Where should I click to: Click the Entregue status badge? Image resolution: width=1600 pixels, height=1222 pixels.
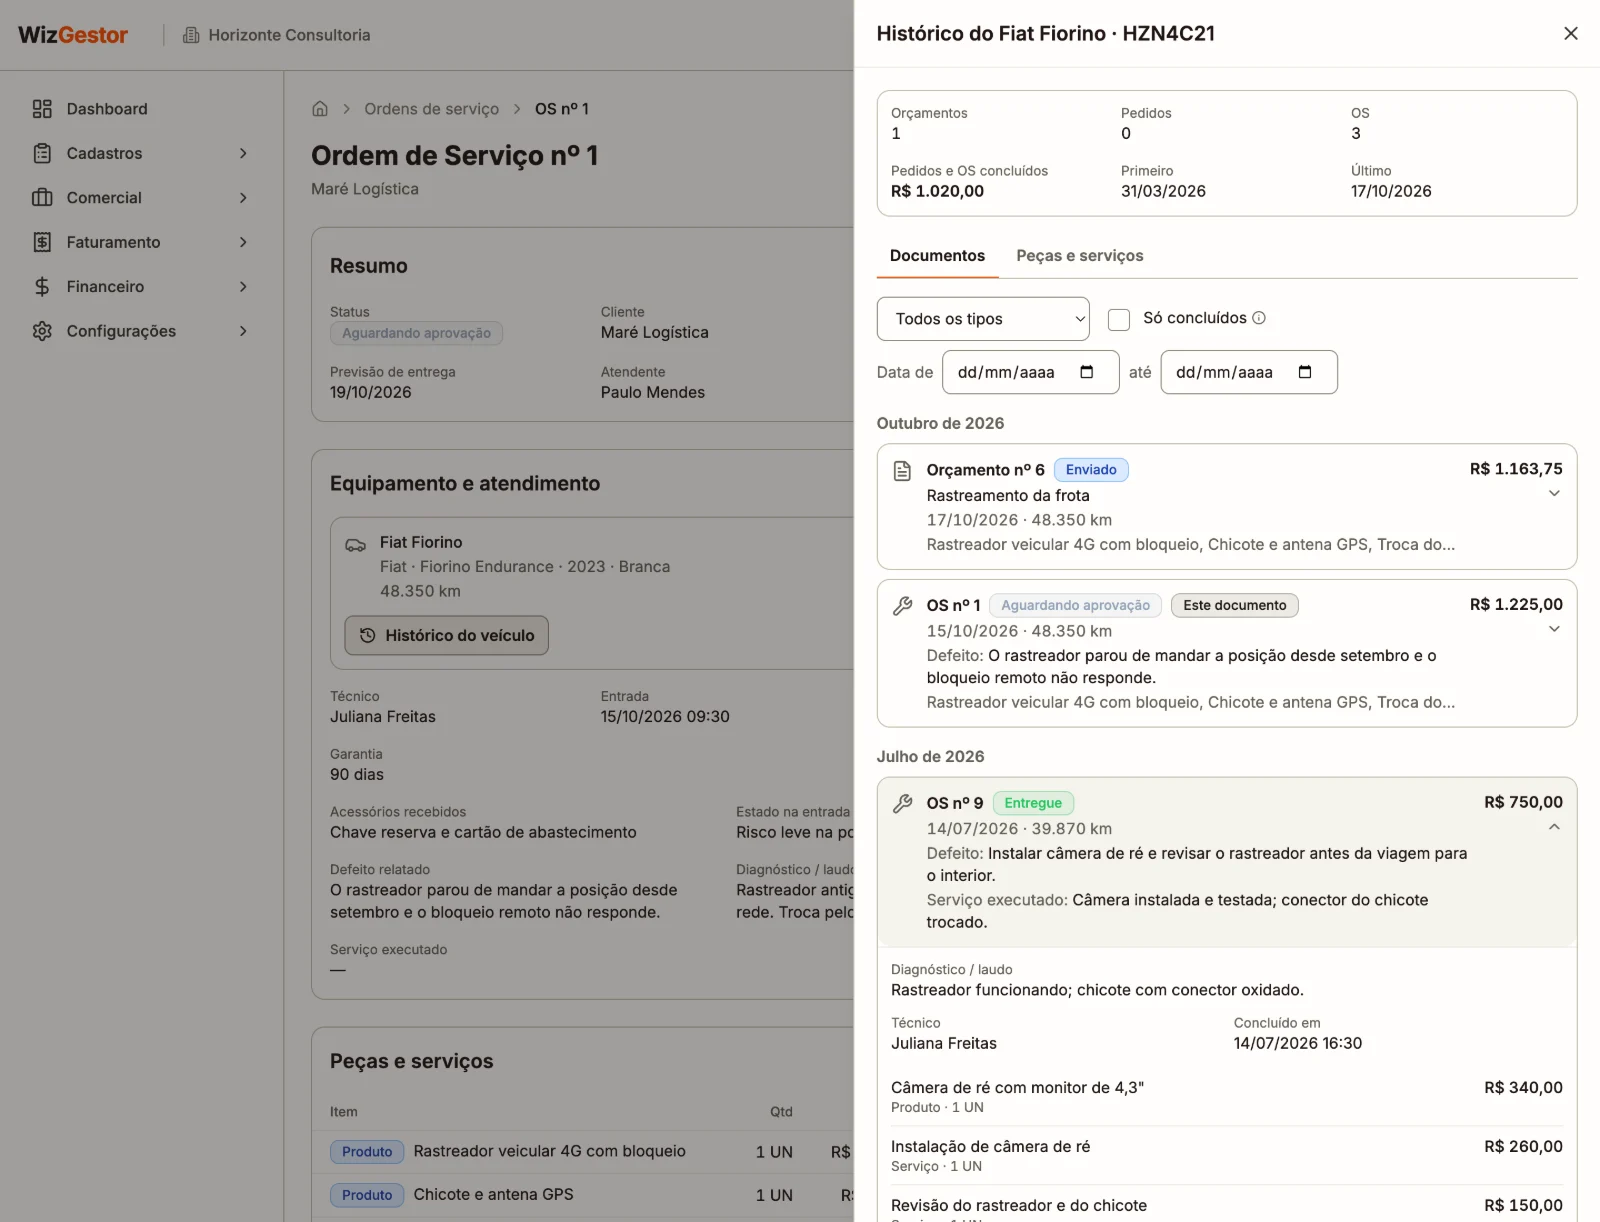pyautogui.click(x=1033, y=803)
